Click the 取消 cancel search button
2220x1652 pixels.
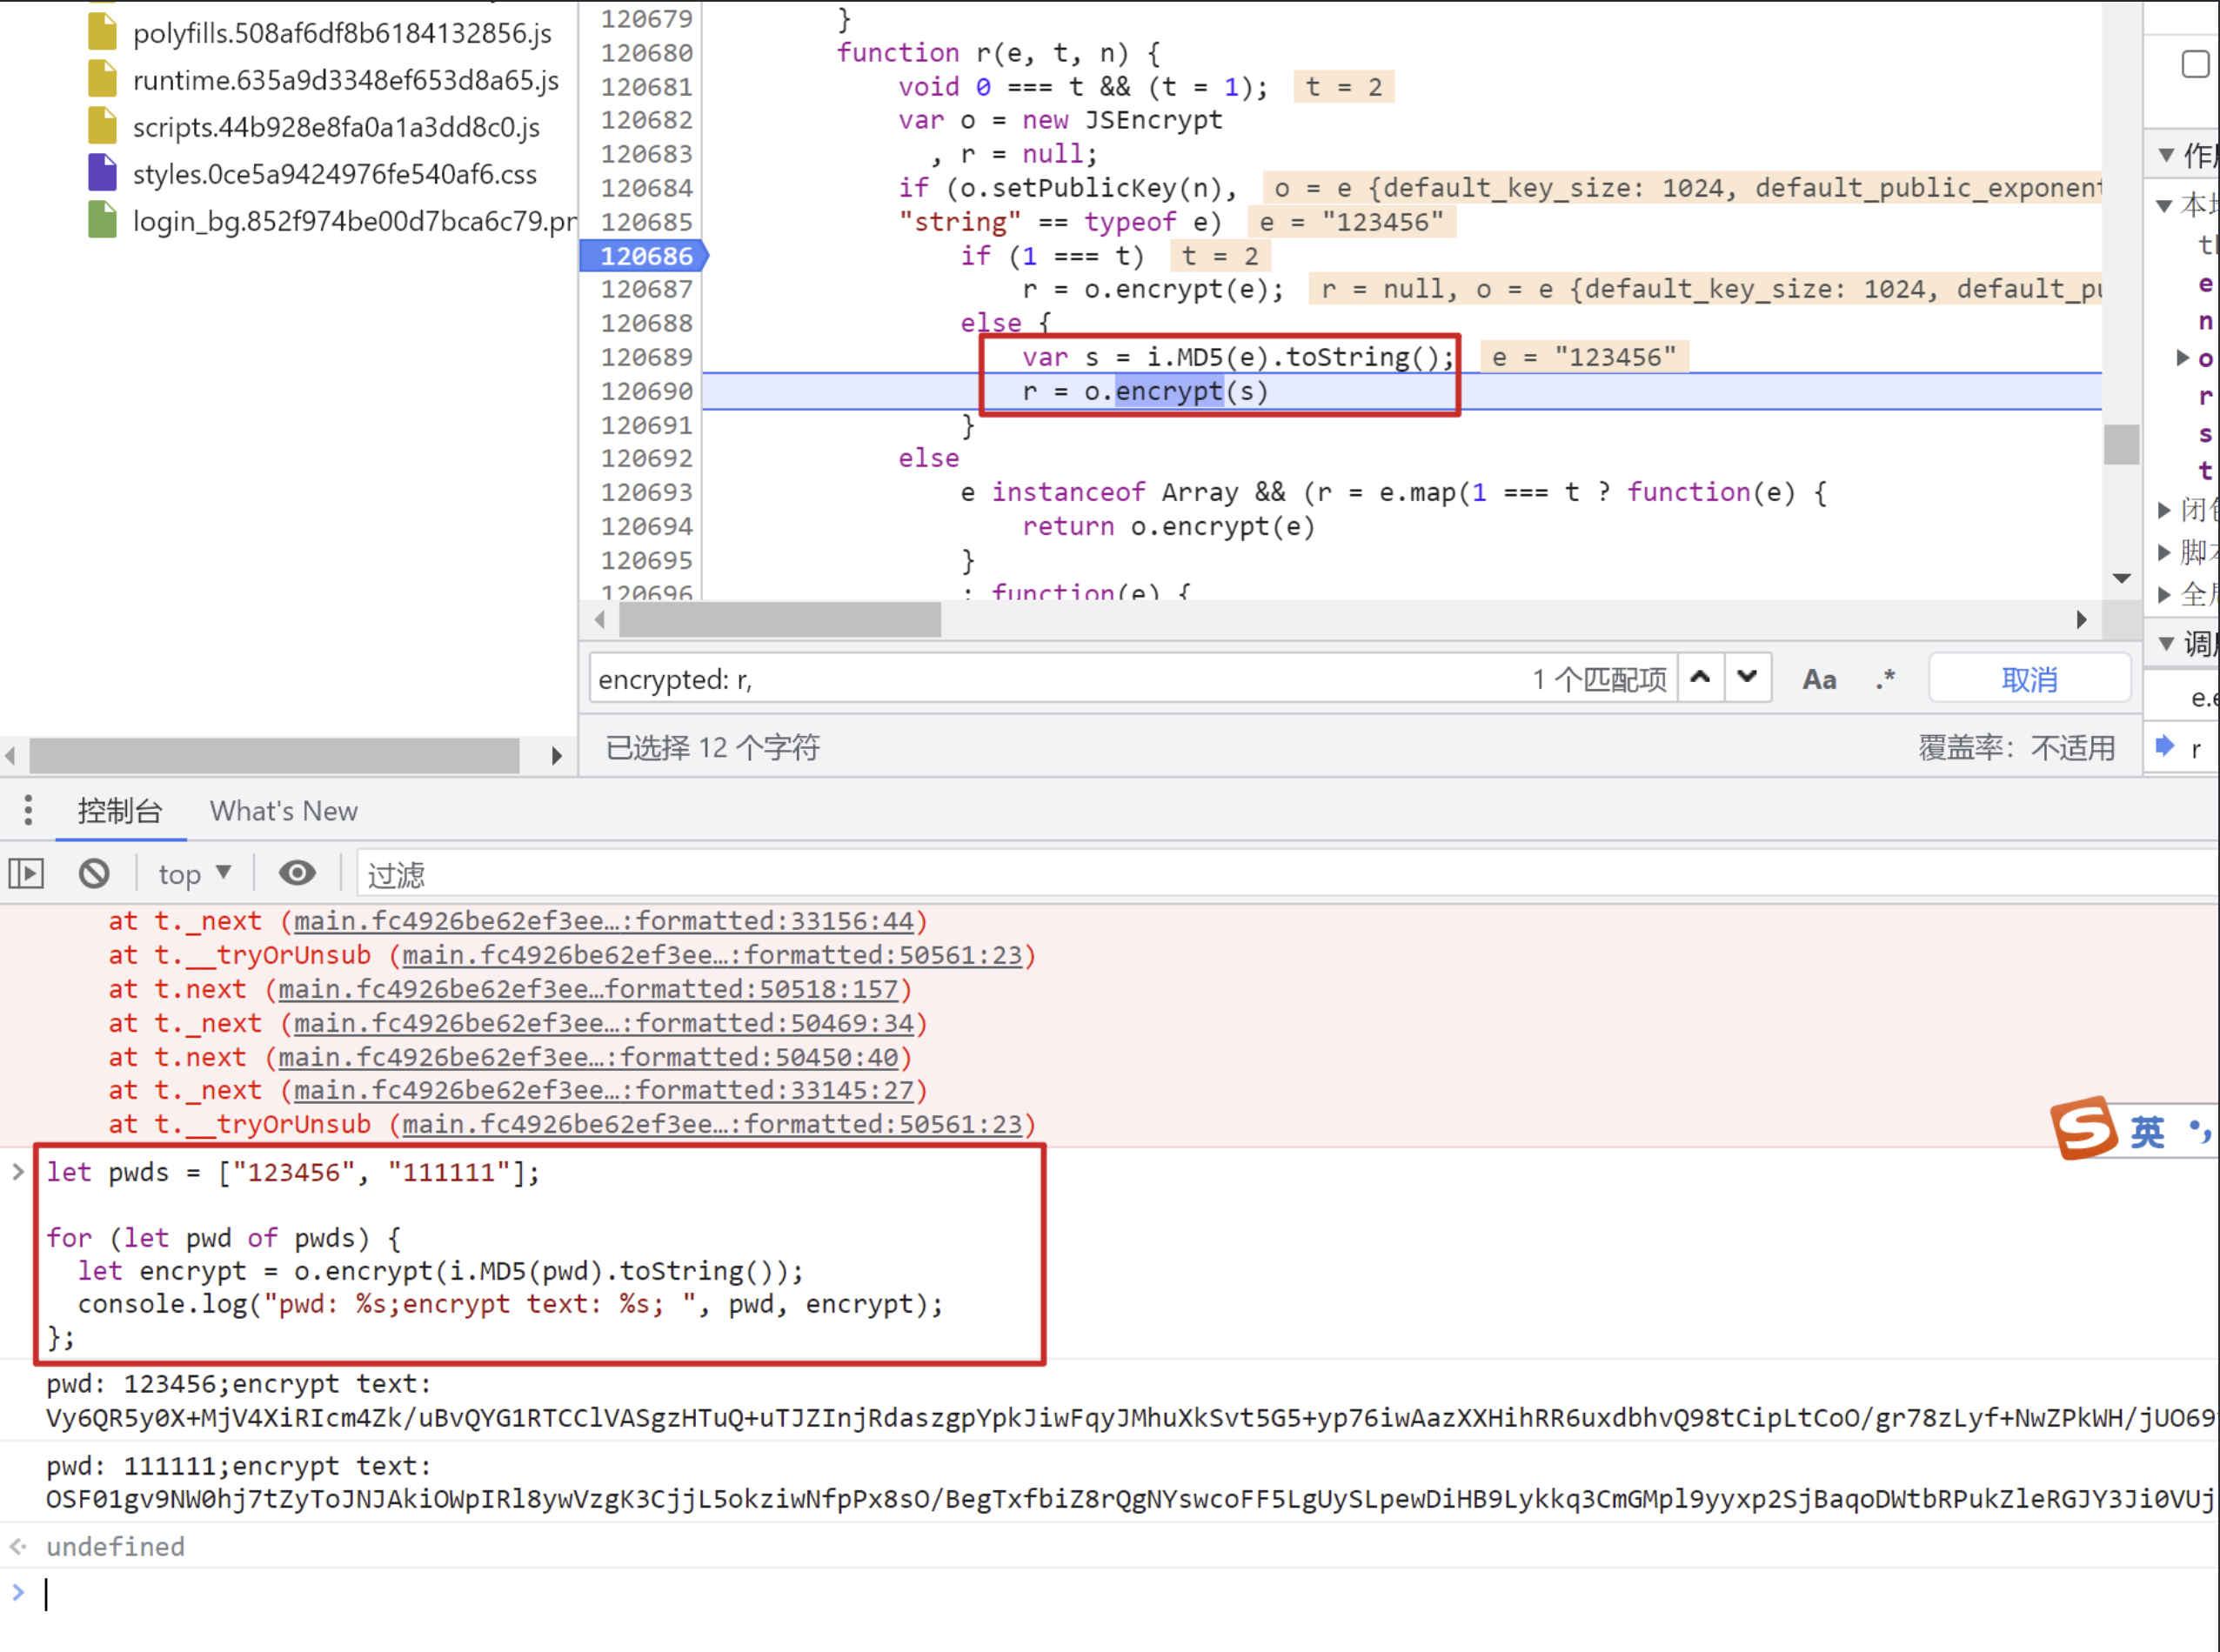(2029, 680)
